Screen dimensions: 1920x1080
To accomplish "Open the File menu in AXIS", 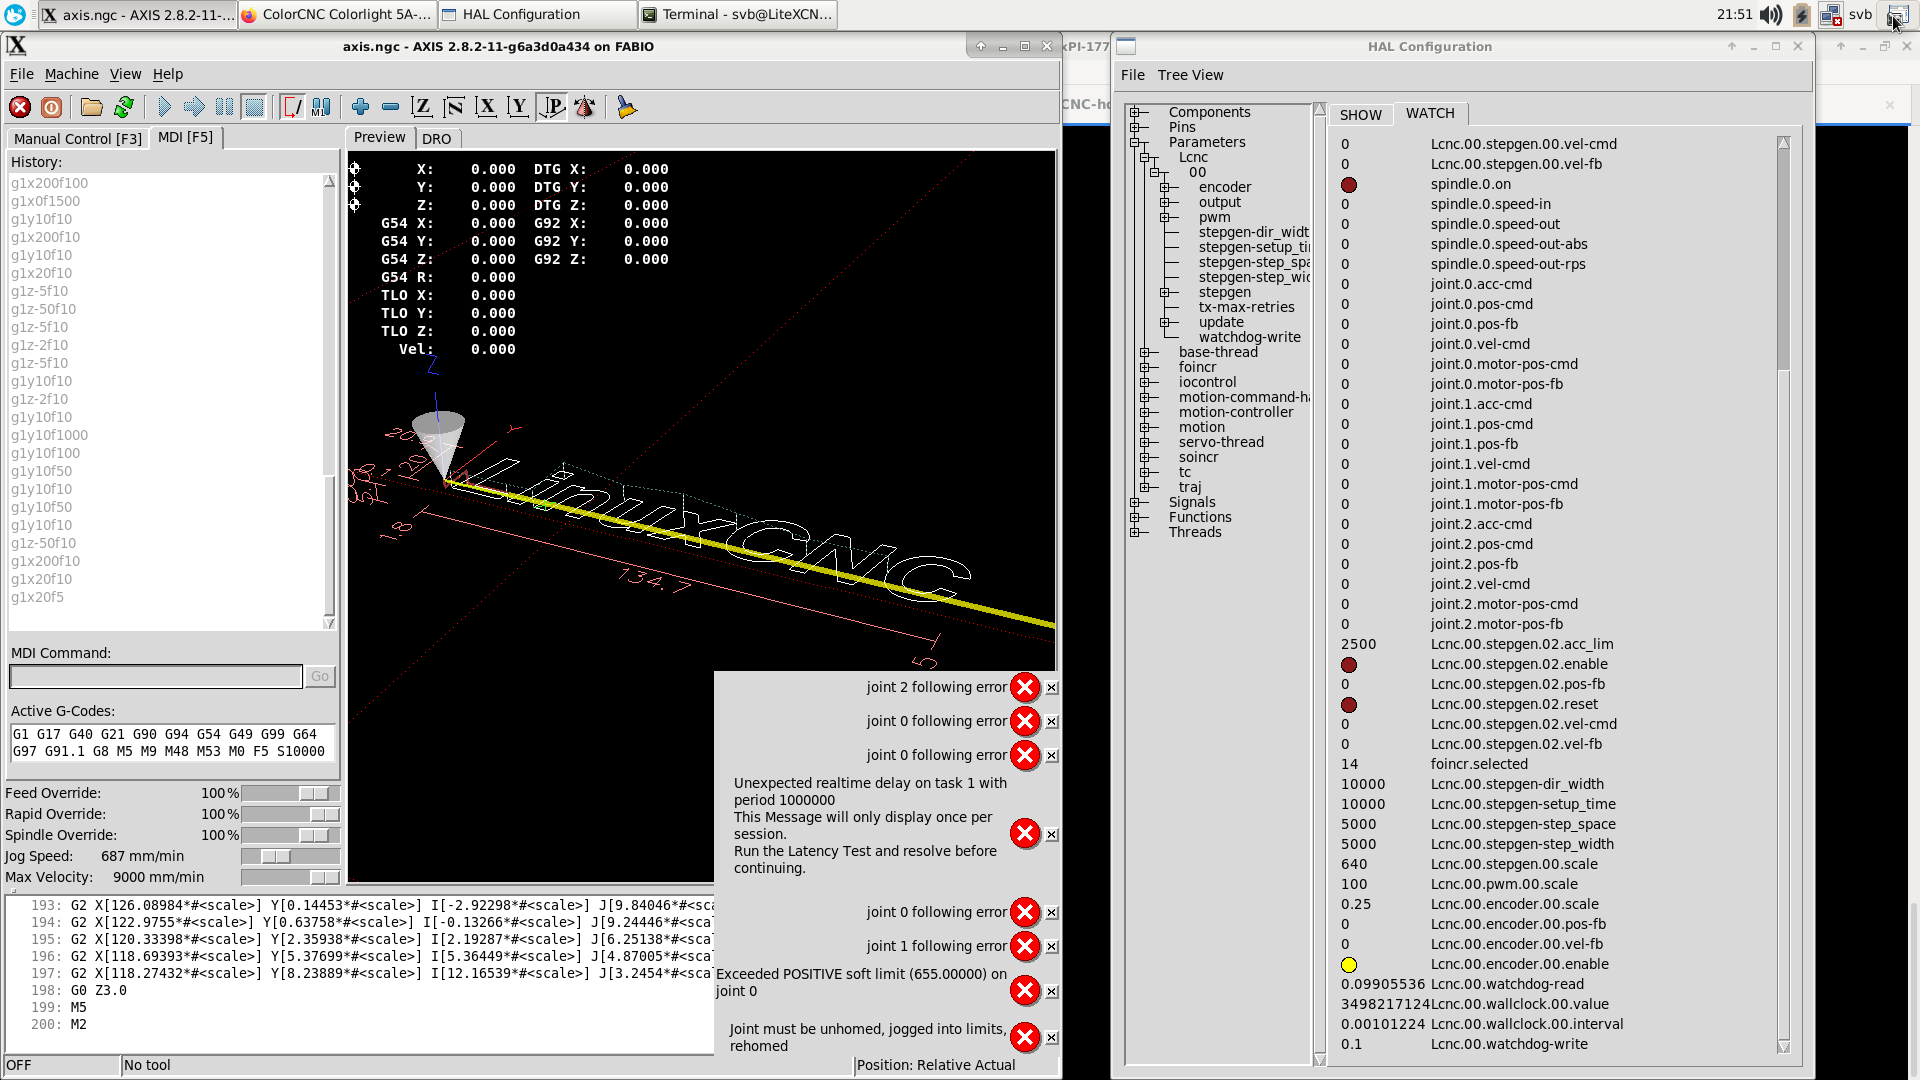I will (x=21, y=74).
